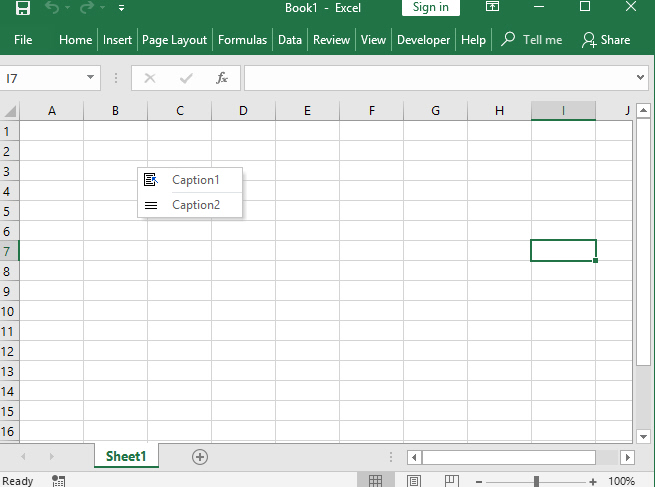655x487 pixels.
Task: Select Normal view in status bar
Action: coord(375,481)
